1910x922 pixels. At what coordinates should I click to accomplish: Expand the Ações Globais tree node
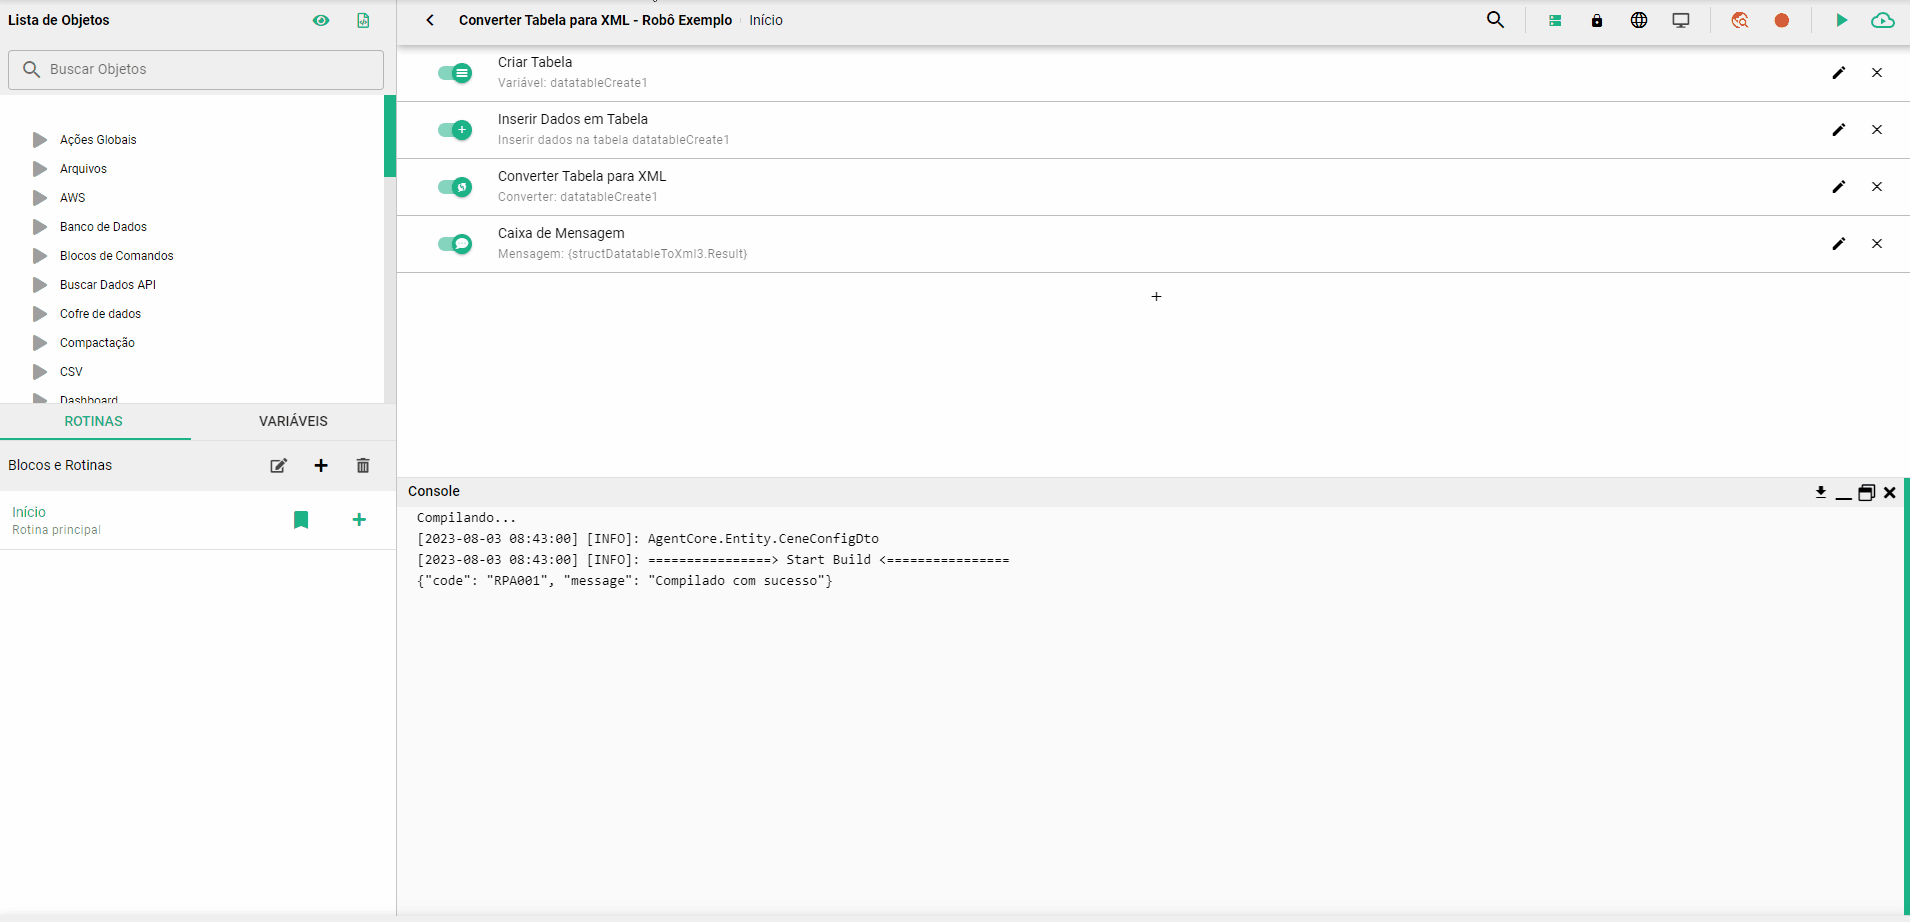pos(40,140)
